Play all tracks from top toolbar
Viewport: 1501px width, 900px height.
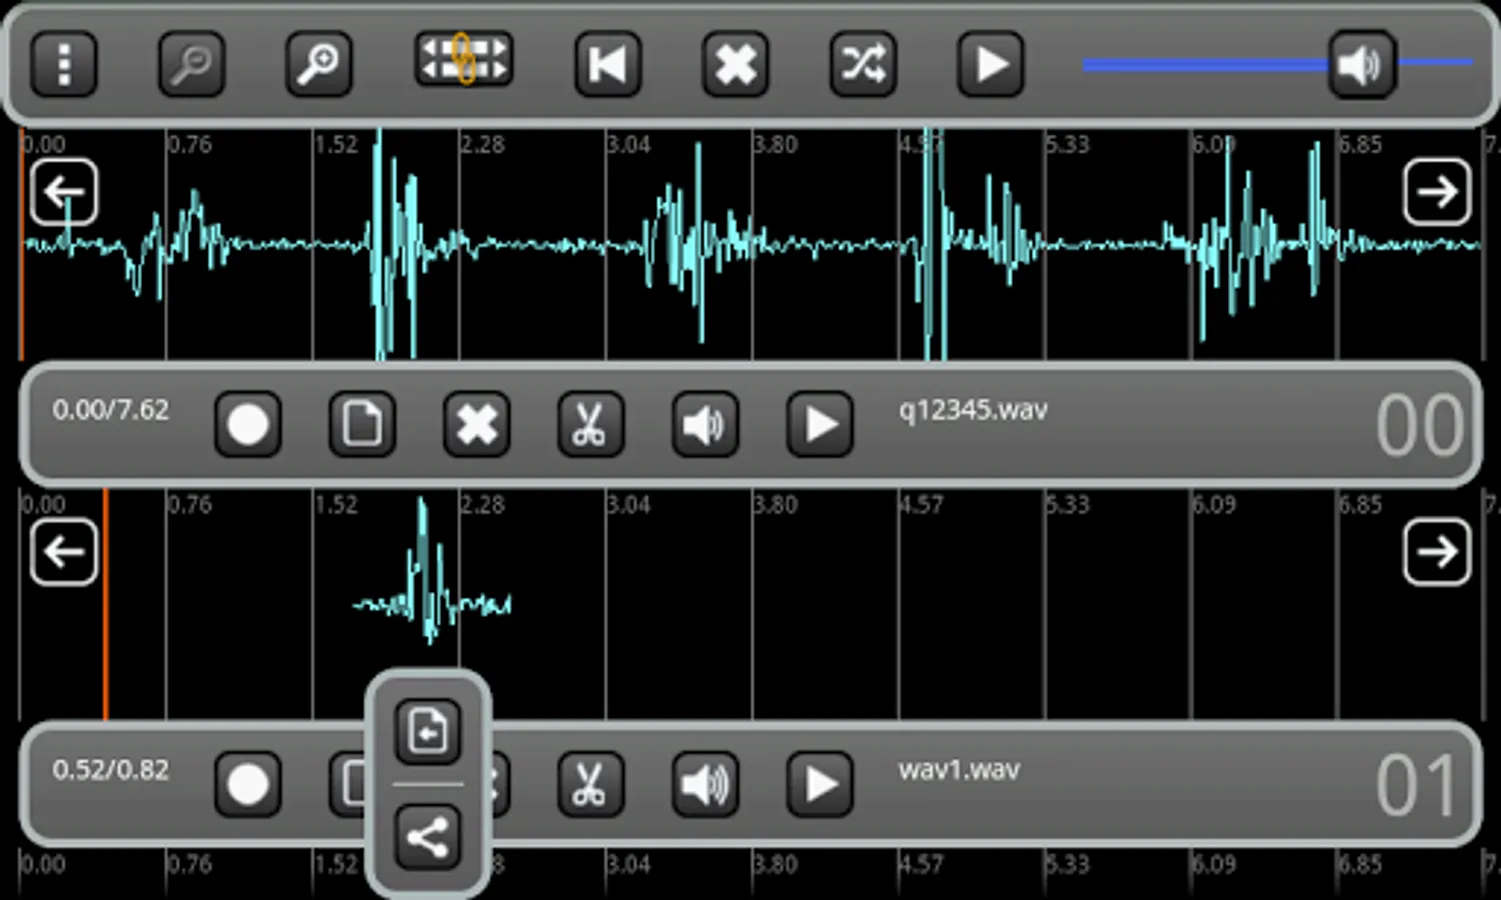(x=990, y=65)
